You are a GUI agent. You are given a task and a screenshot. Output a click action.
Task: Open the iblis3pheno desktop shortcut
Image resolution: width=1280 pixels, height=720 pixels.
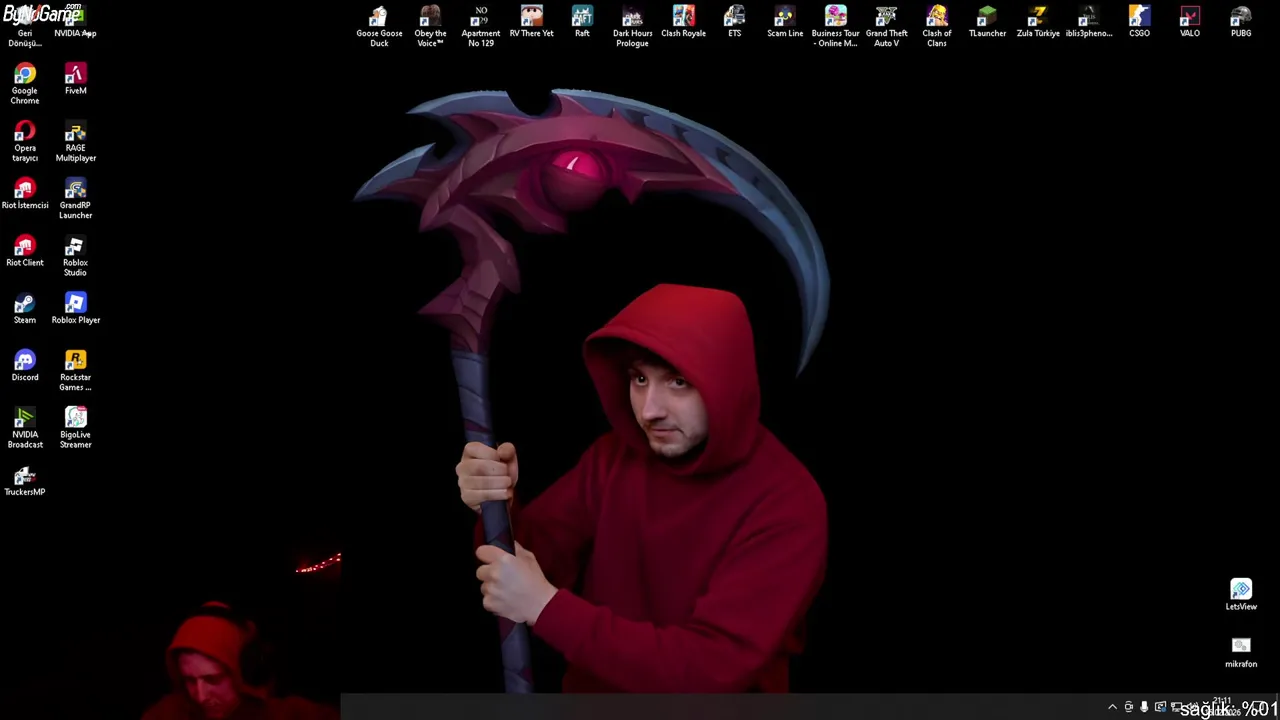1089,22
